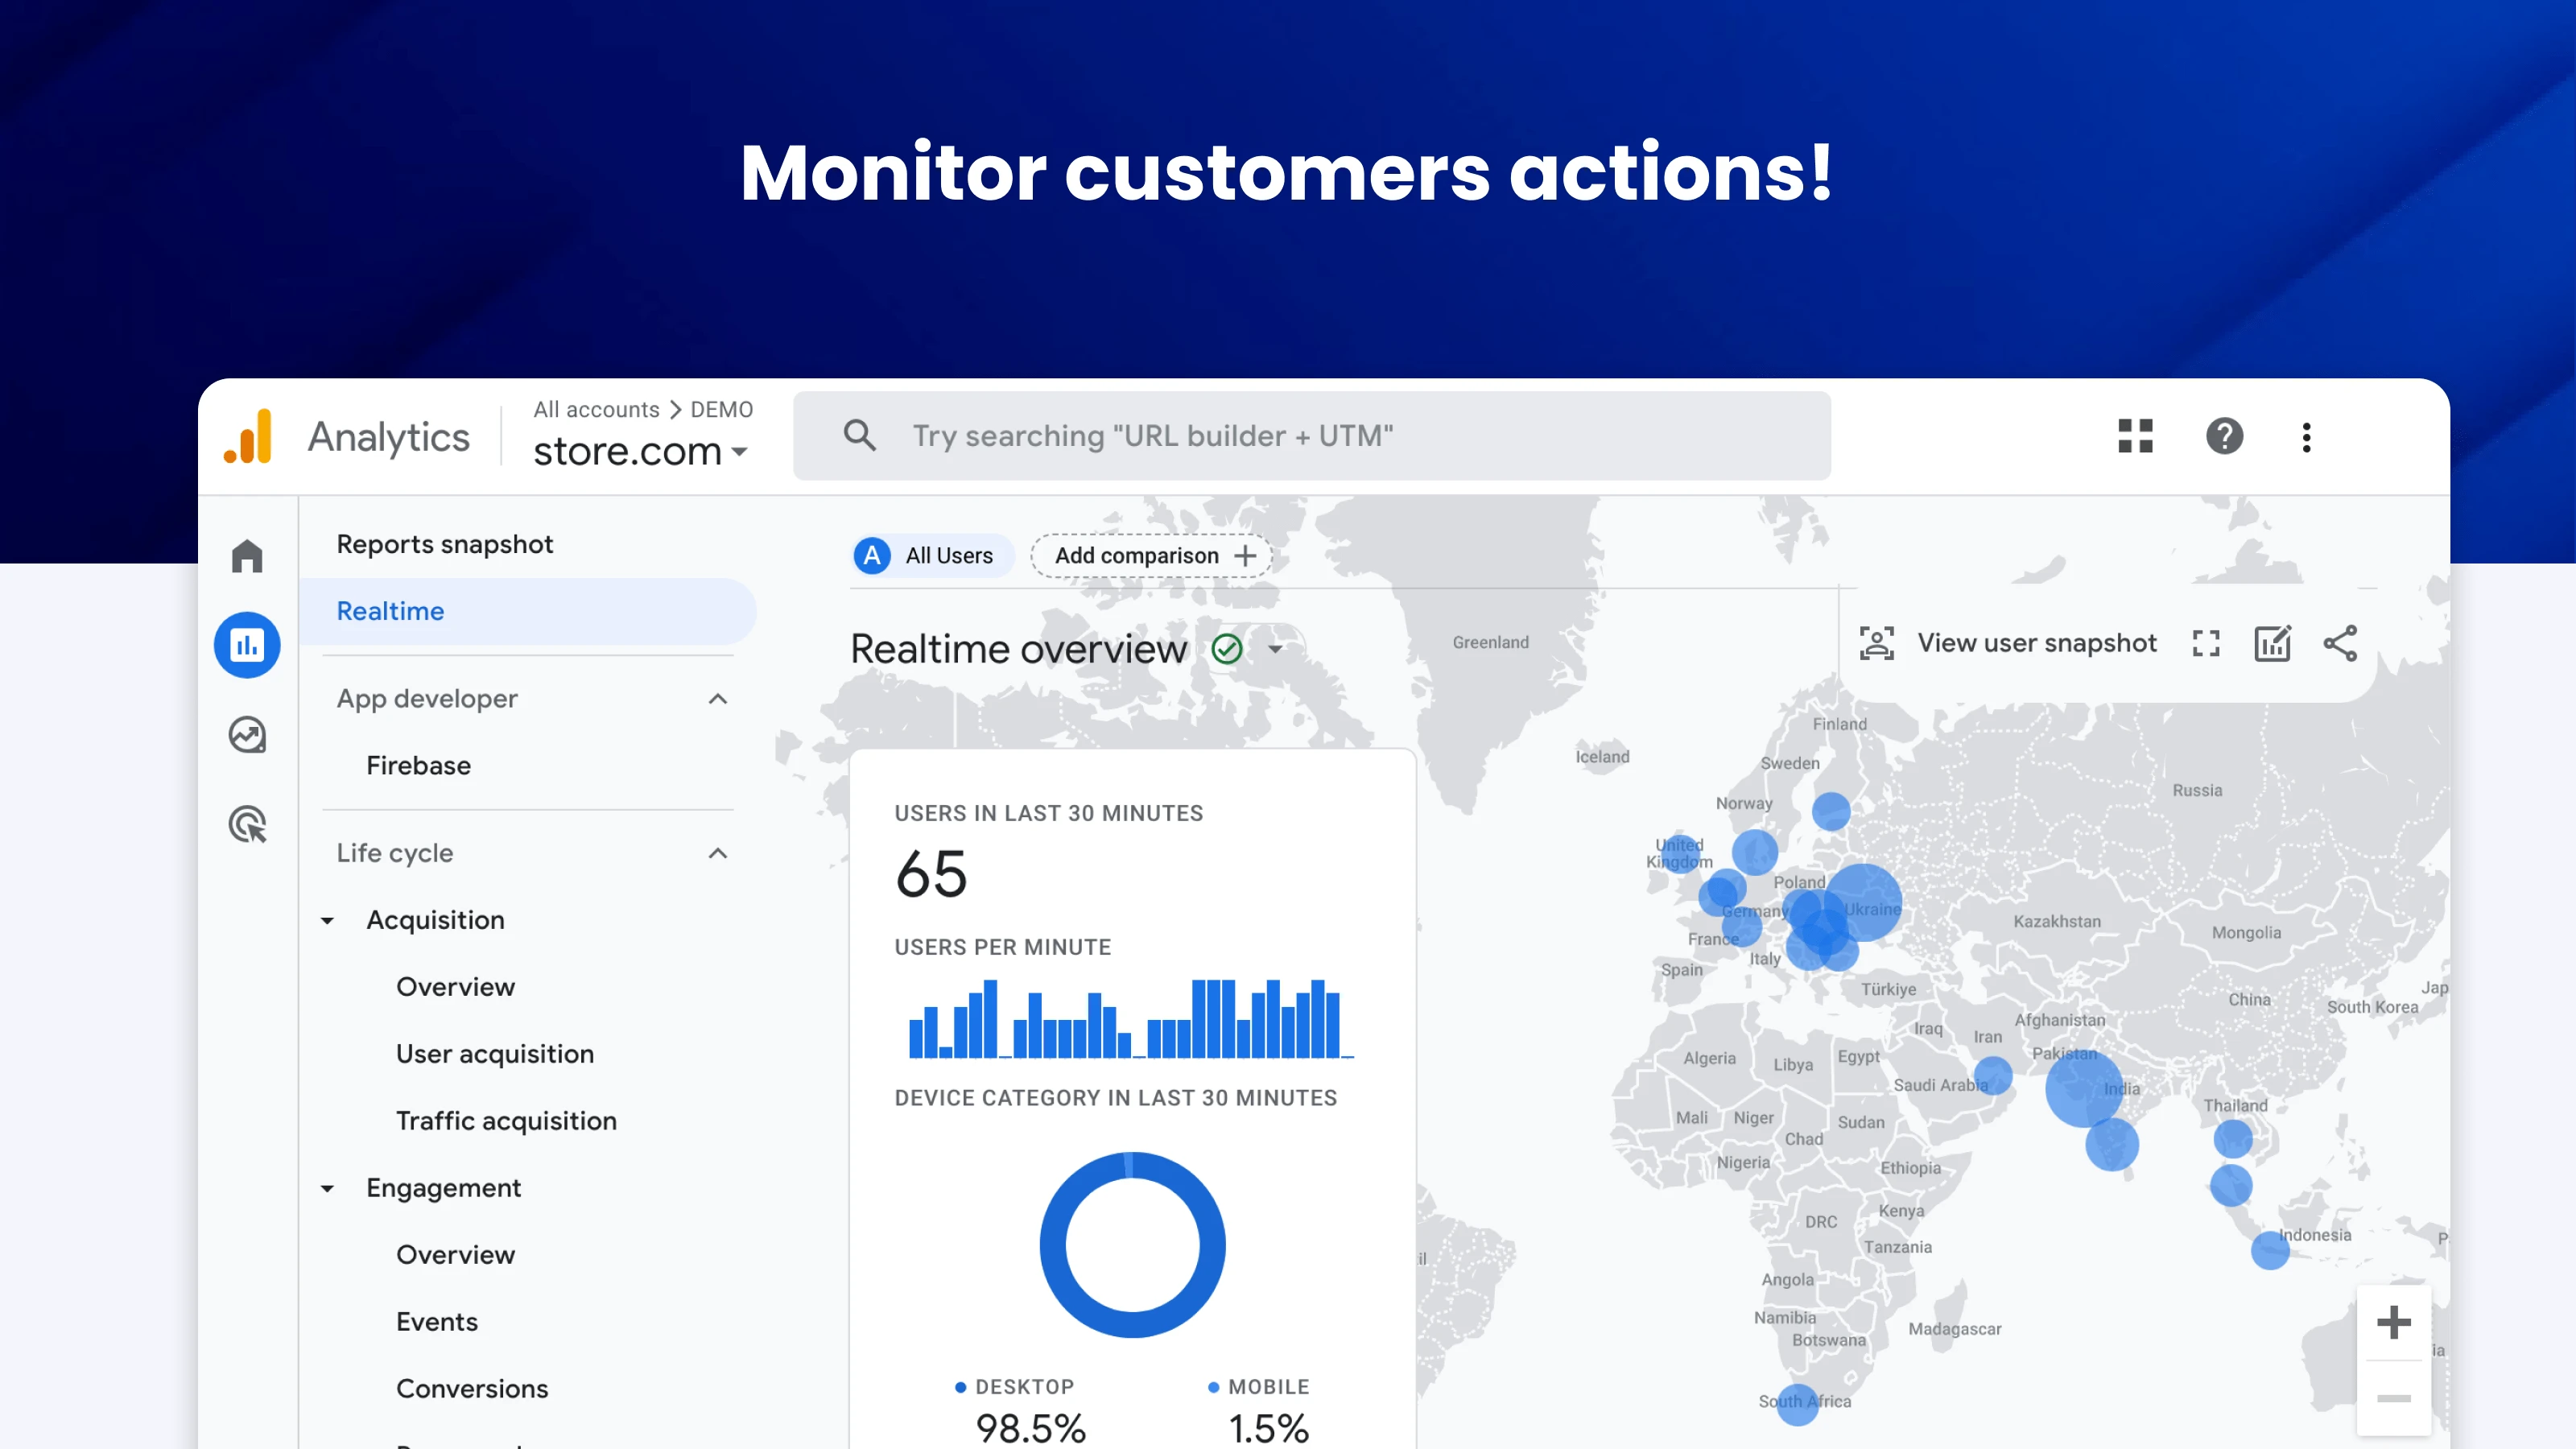
Task: Collapse the Life cycle section
Action: [717, 853]
